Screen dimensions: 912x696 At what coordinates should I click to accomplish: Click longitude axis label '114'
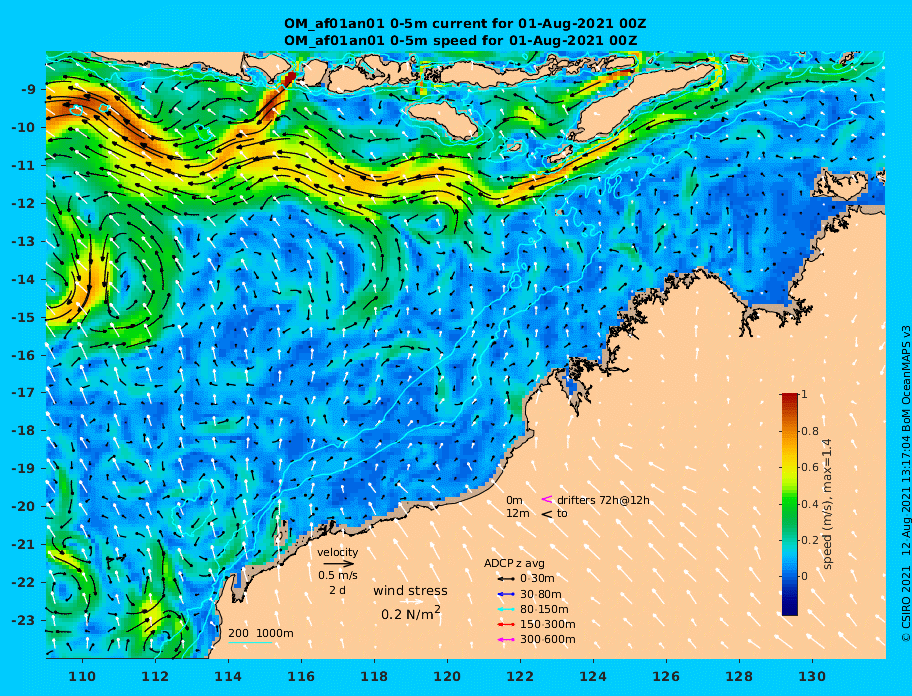pos(228,676)
